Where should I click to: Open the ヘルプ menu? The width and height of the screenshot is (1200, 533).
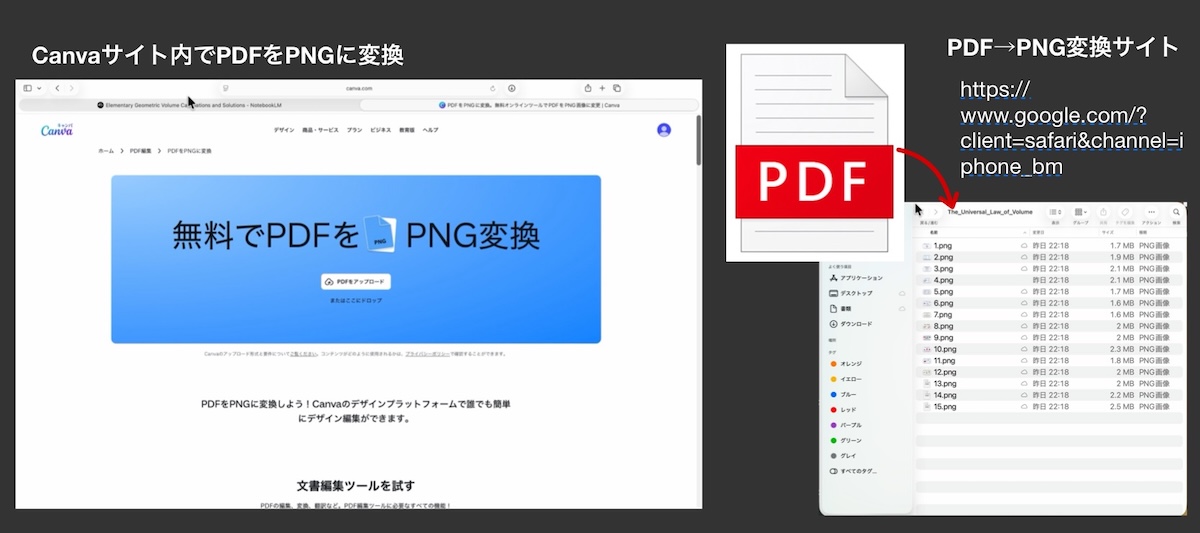pyautogui.click(x=430, y=130)
